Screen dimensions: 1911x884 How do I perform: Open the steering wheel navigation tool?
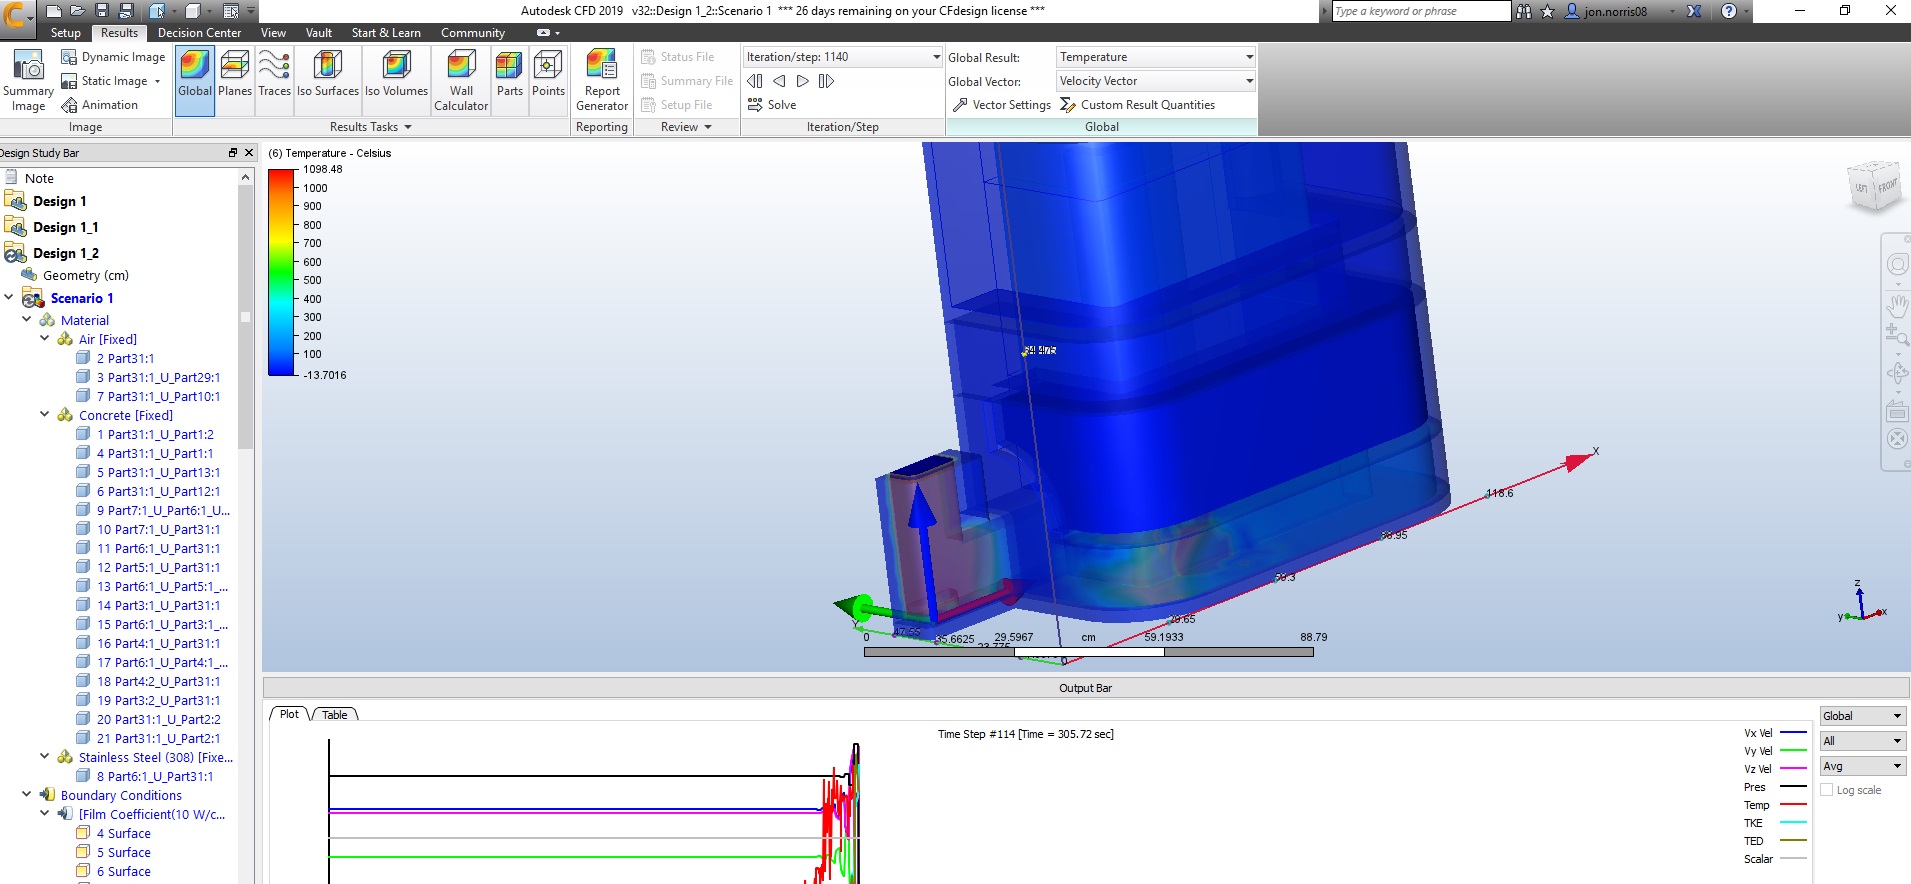click(1897, 265)
